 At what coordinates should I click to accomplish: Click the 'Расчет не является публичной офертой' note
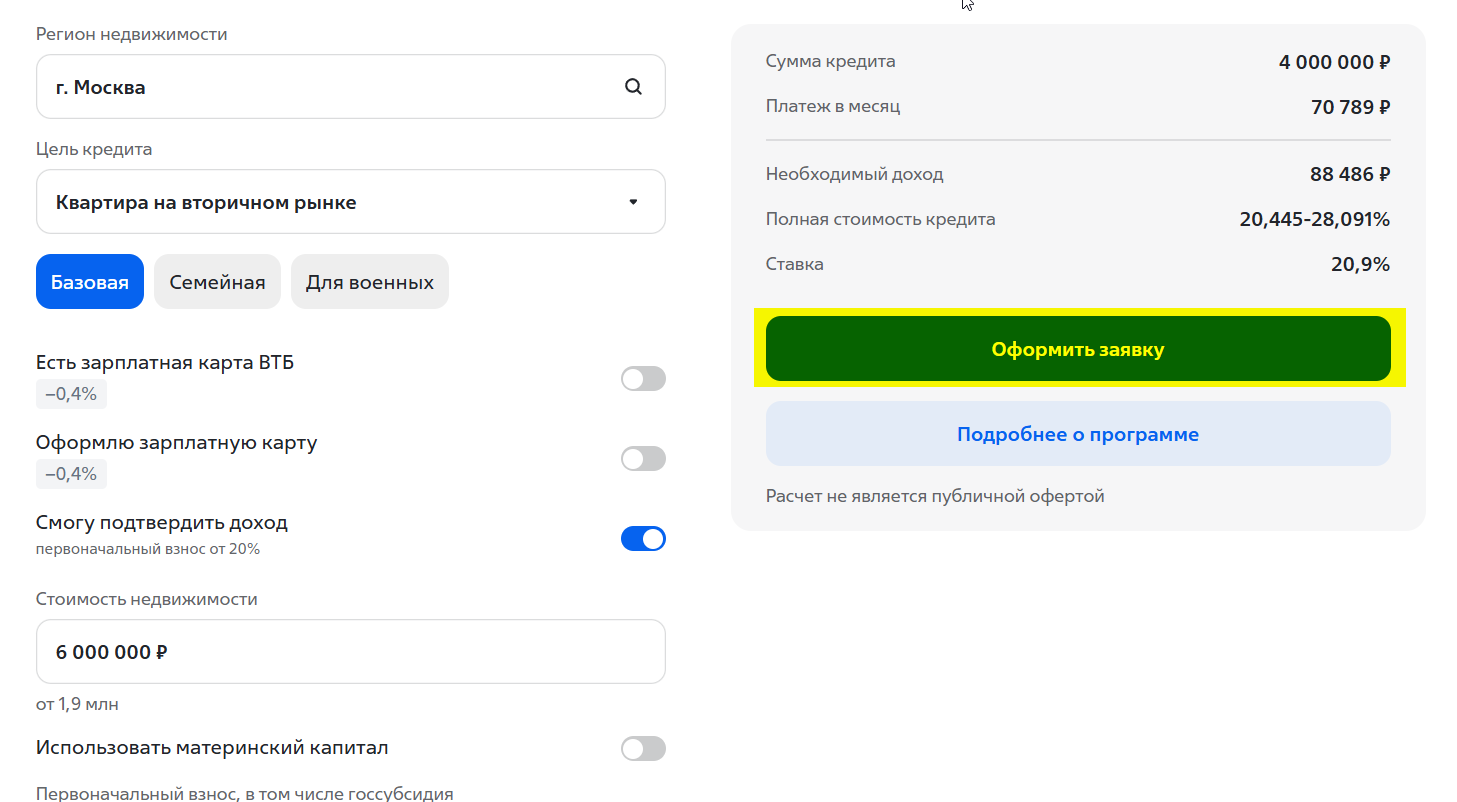(935, 496)
